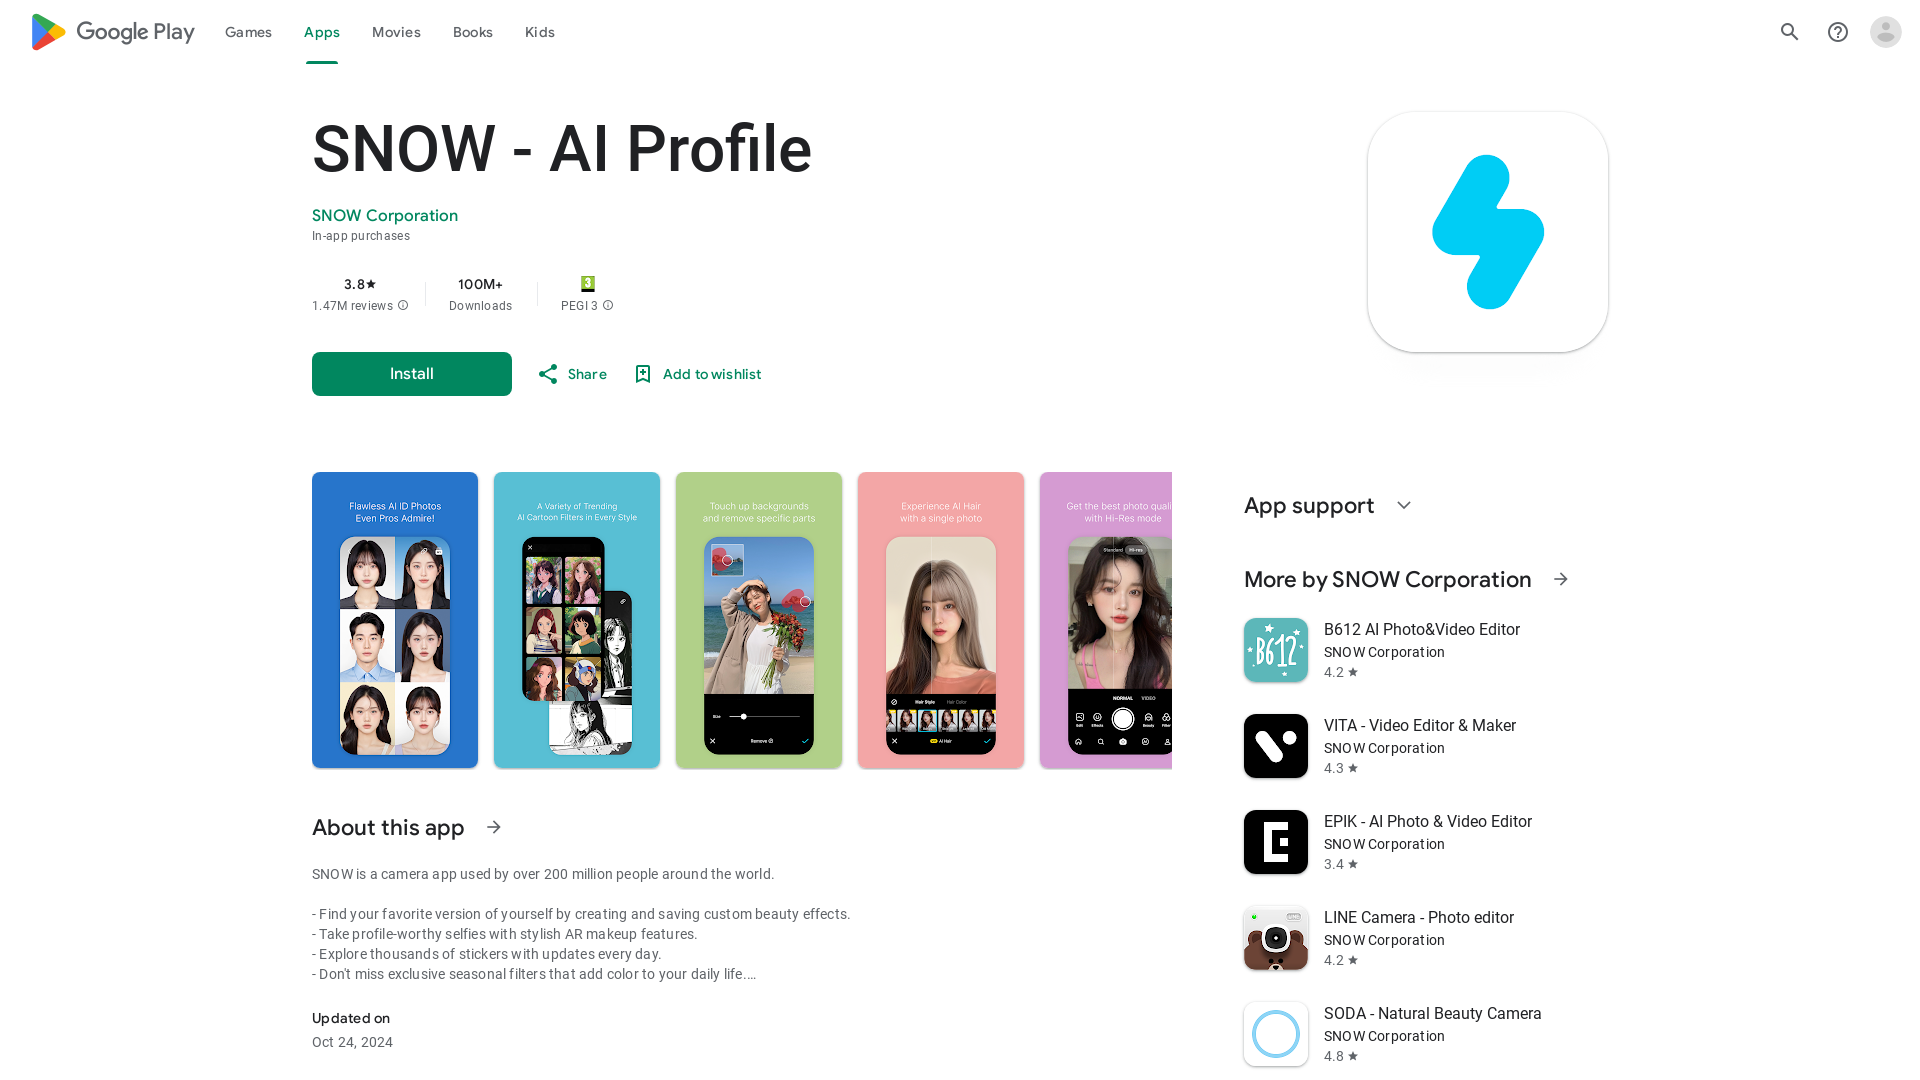Open the VITA Video Editor app icon
Screen dimensions: 1920x1080
point(1275,746)
